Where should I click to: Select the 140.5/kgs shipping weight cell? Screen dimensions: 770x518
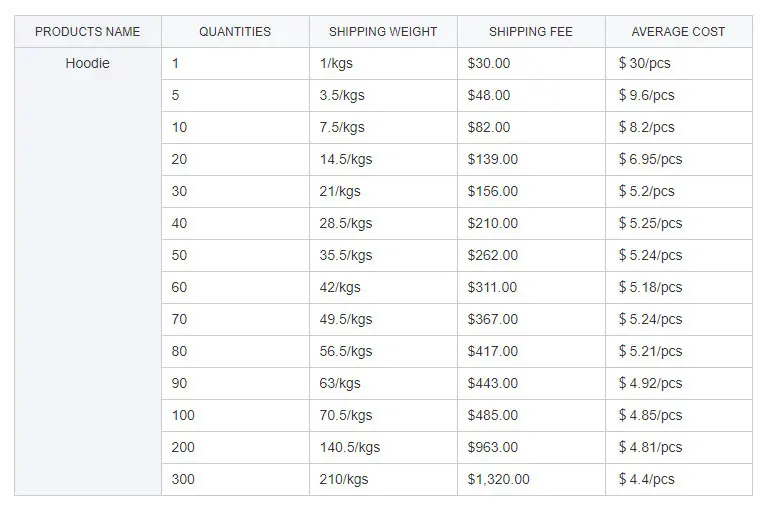pos(350,448)
